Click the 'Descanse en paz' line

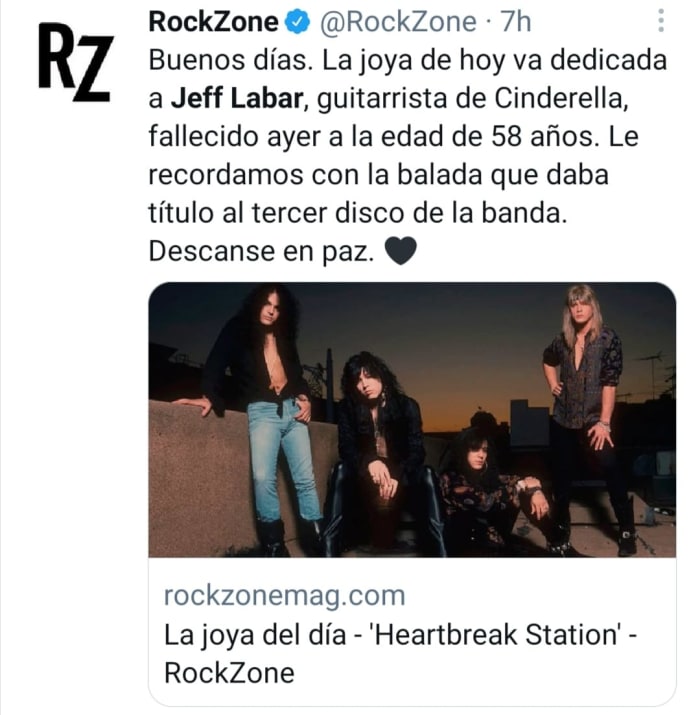(x=261, y=251)
